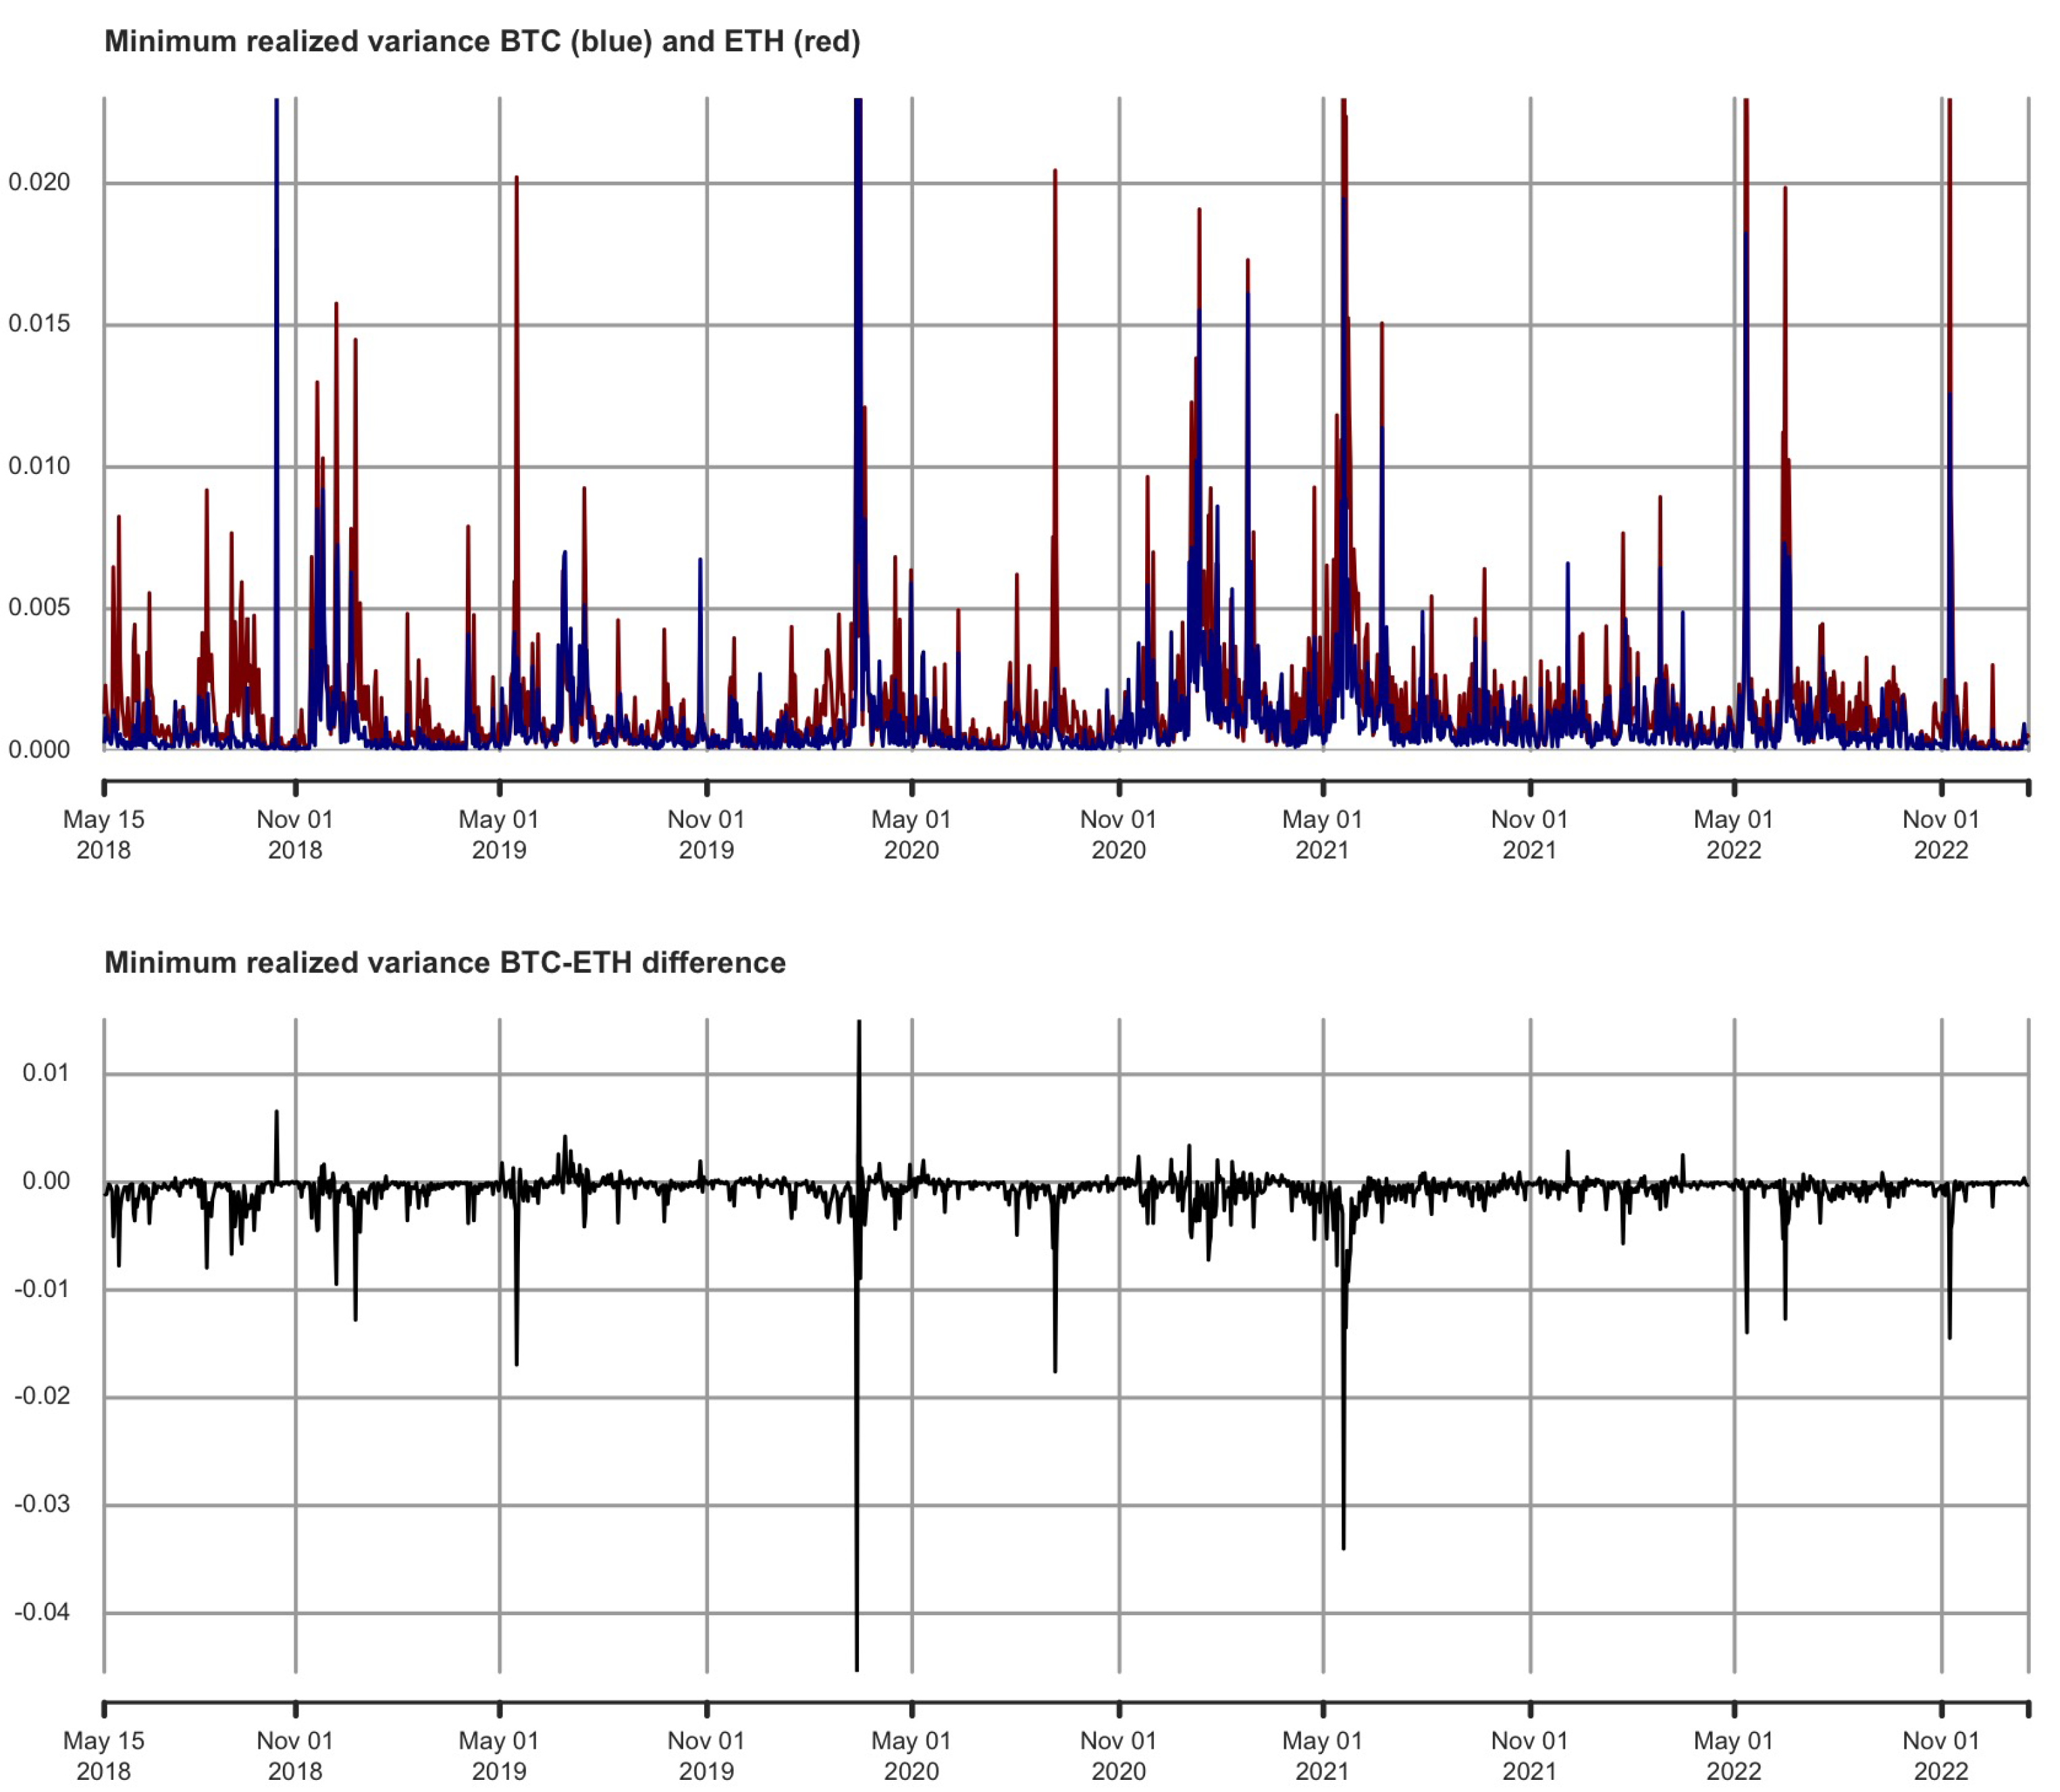Screen dimensions: 2060x1792
Task: Click the BTC-ETH difference chart title
Action: click(x=445, y=963)
